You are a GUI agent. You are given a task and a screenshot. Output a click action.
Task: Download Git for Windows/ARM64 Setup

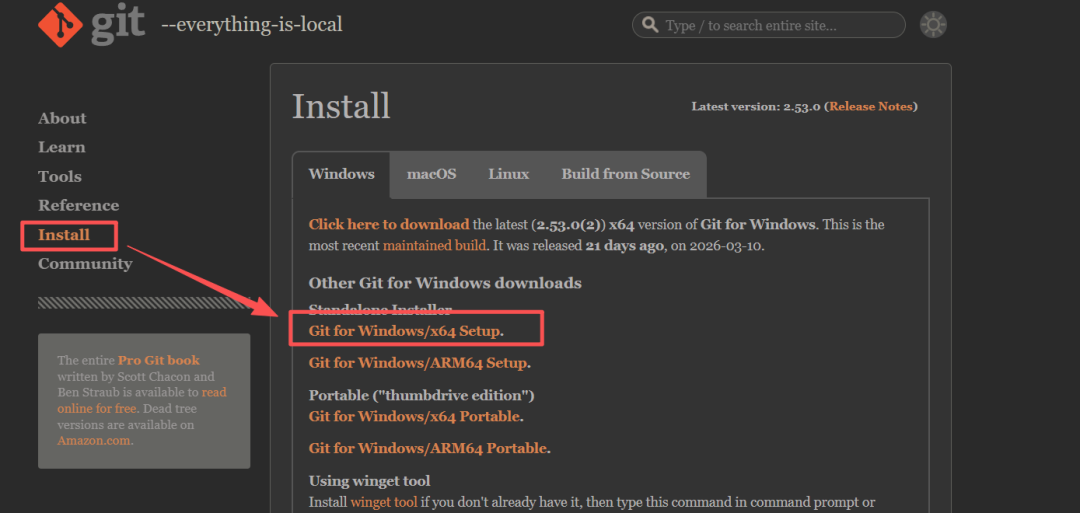(x=418, y=362)
